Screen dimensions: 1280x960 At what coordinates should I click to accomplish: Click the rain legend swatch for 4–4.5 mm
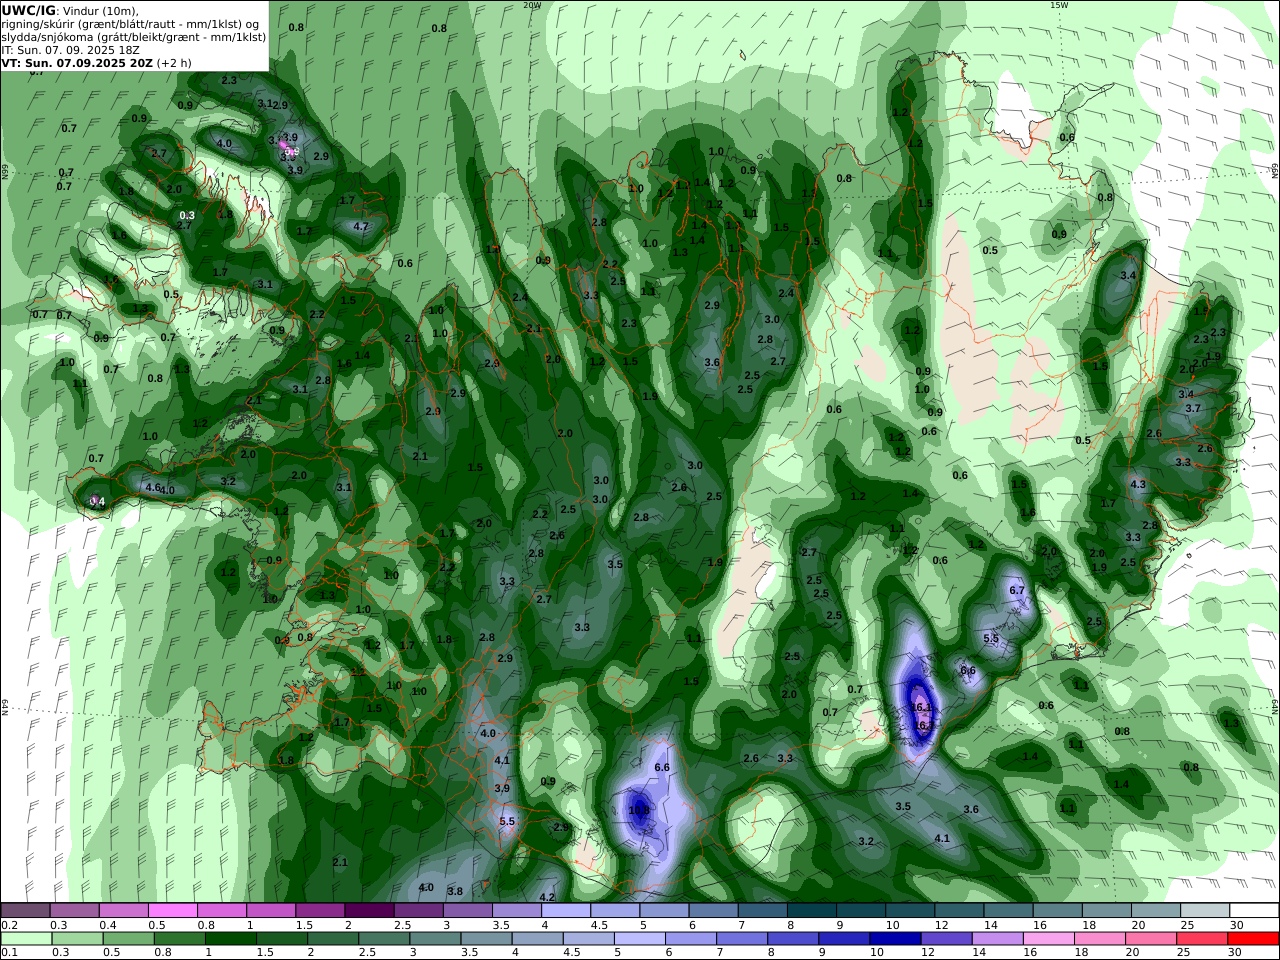tap(538, 939)
